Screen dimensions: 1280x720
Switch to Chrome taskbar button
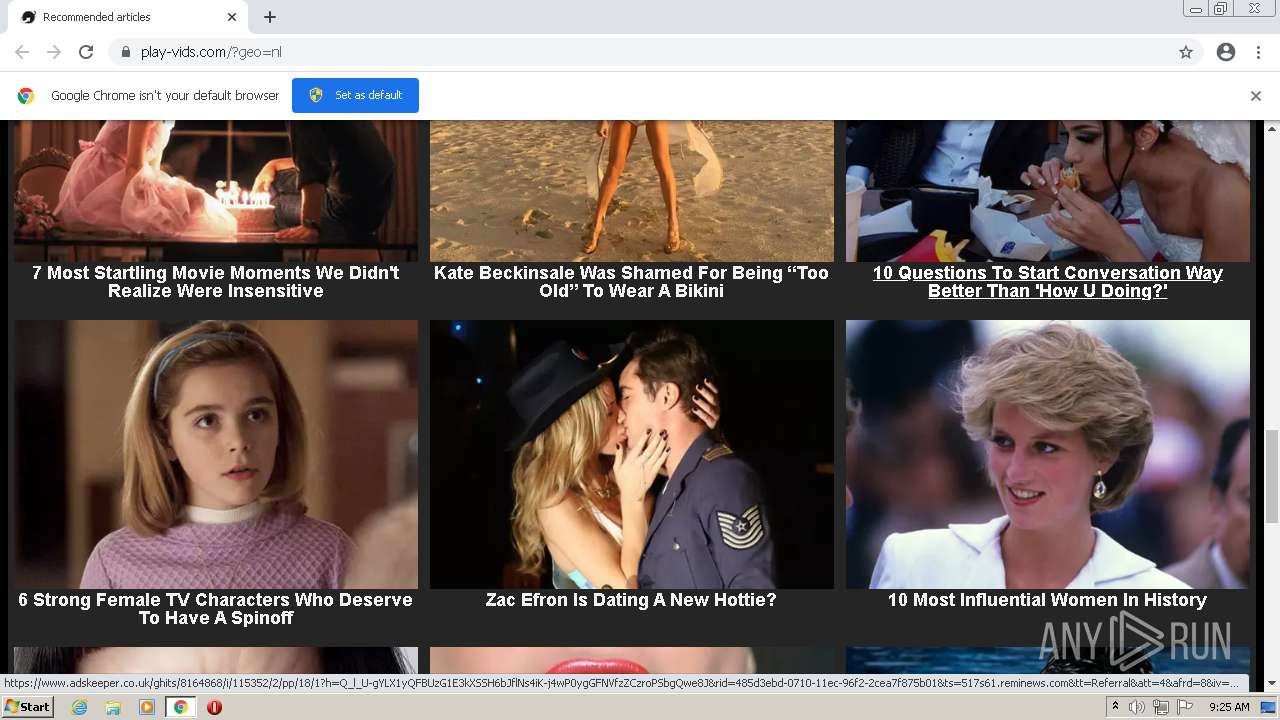tap(181, 707)
